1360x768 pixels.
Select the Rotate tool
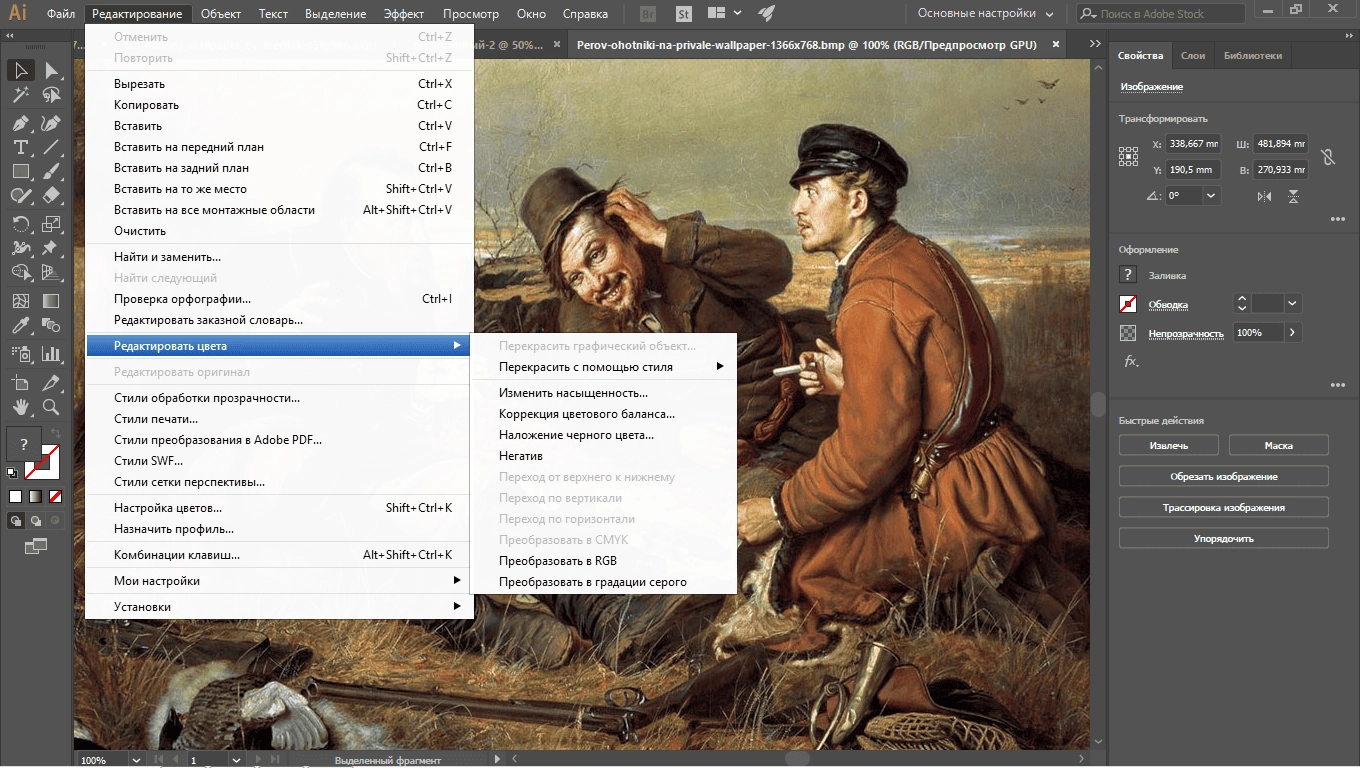20,223
